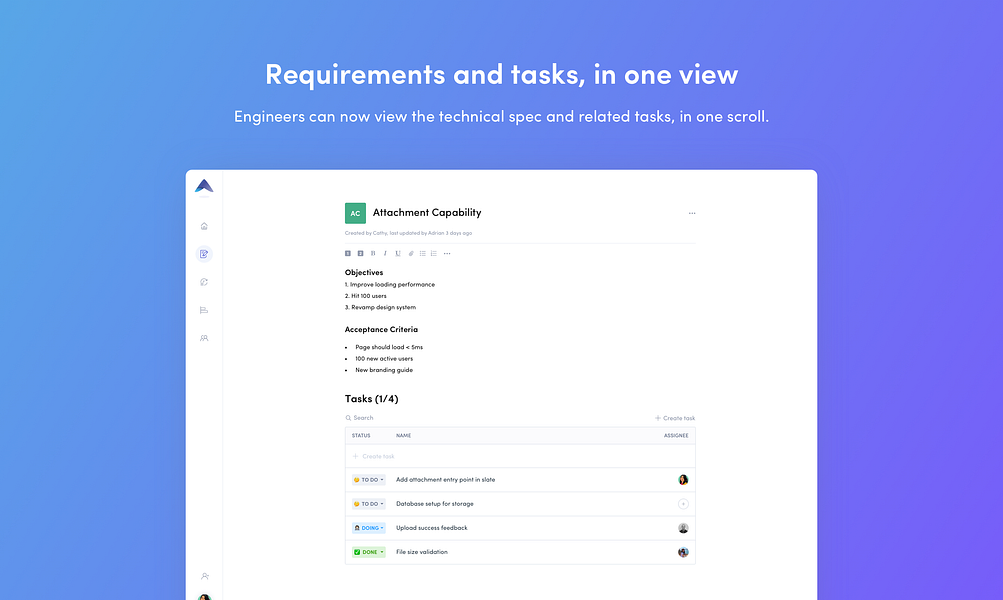
Task: Click the Acceptance Criteria heading
Action: [381, 329]
